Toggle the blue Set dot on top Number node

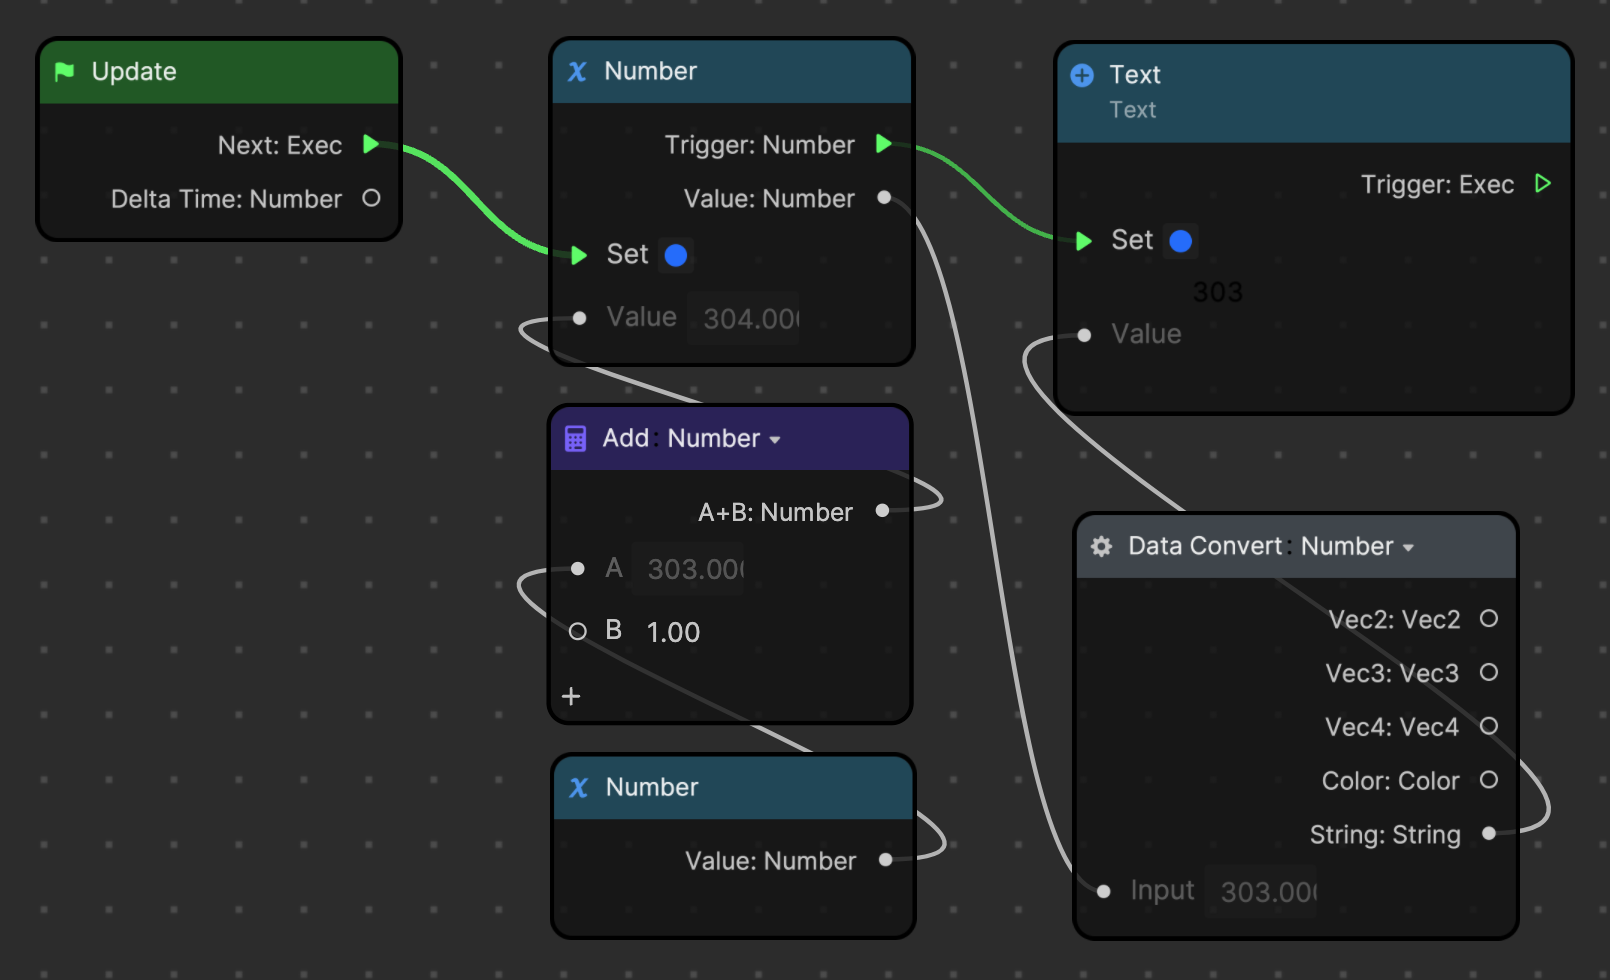click(676, 255)
